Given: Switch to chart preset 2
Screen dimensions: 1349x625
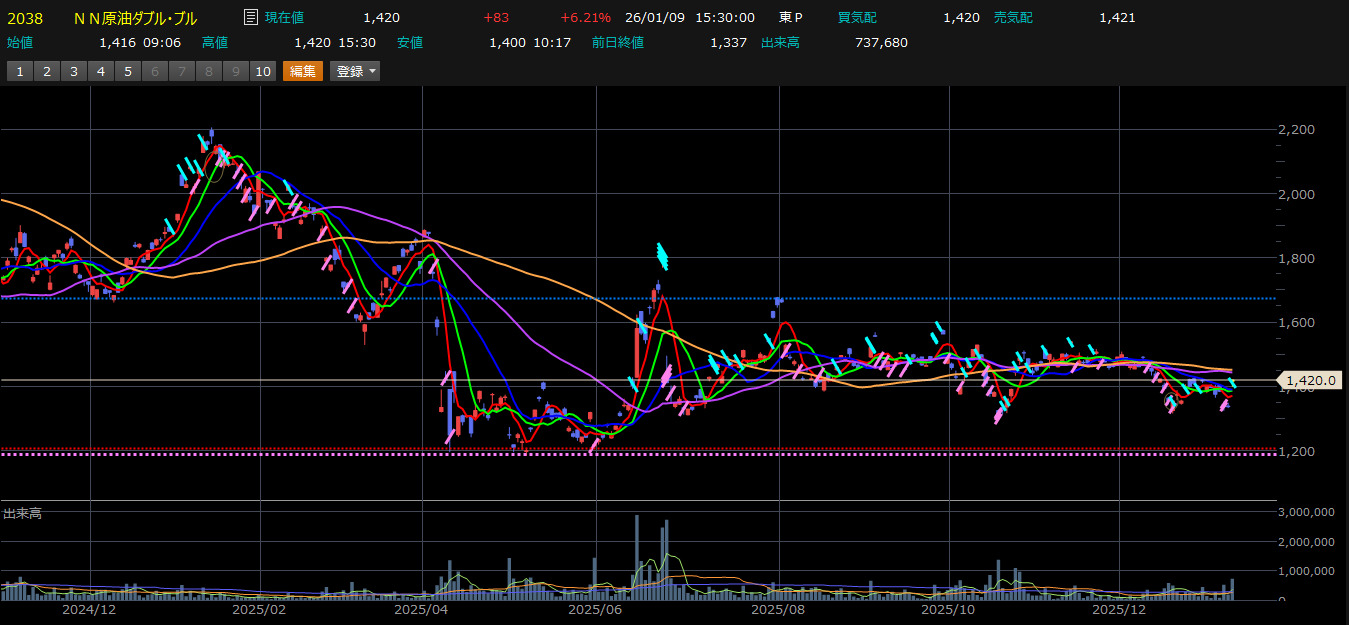Looking at the screenshot, I should pyautogui.click(x=47, y=71).
